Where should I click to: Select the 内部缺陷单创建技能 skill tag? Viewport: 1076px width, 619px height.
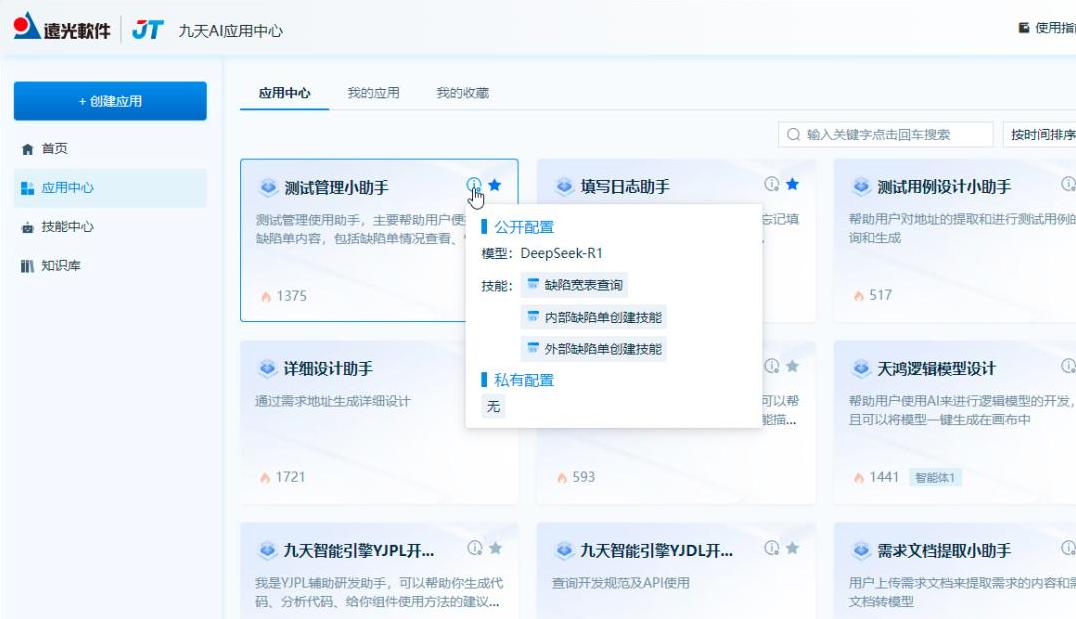click(x=594, y=317)
